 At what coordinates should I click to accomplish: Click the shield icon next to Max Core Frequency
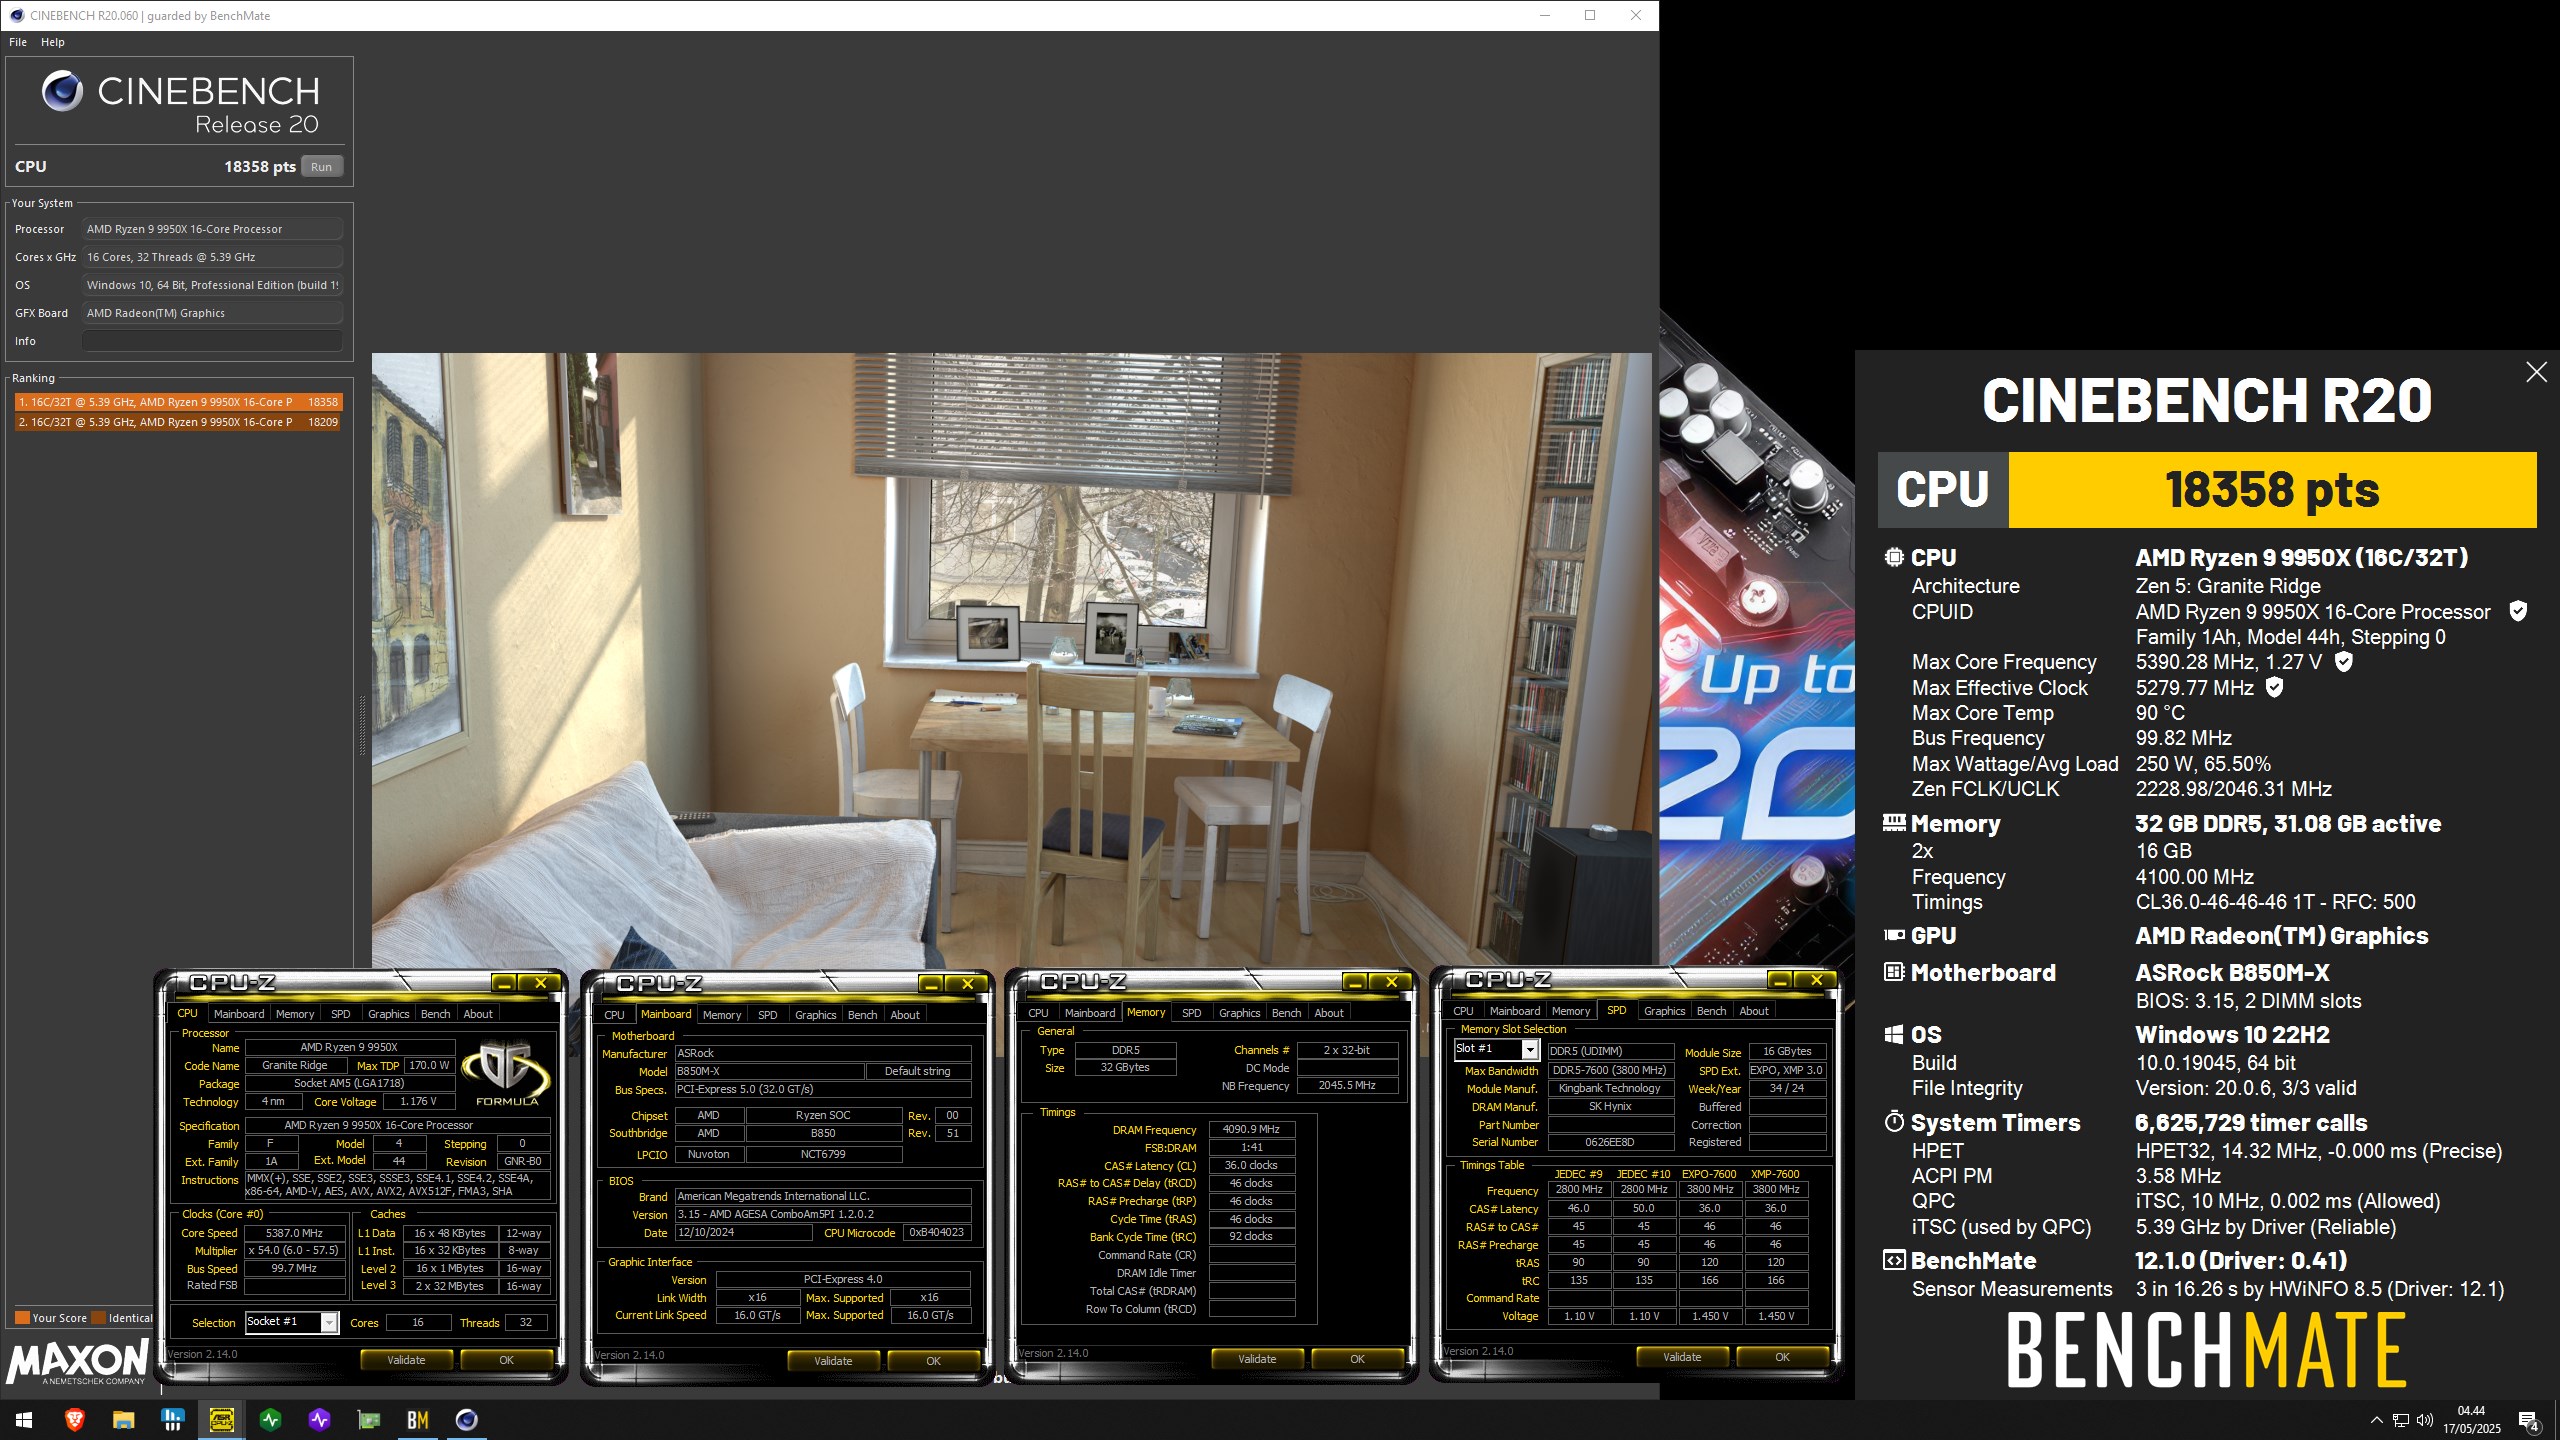pyautogui.click(x=2343, y=661)
